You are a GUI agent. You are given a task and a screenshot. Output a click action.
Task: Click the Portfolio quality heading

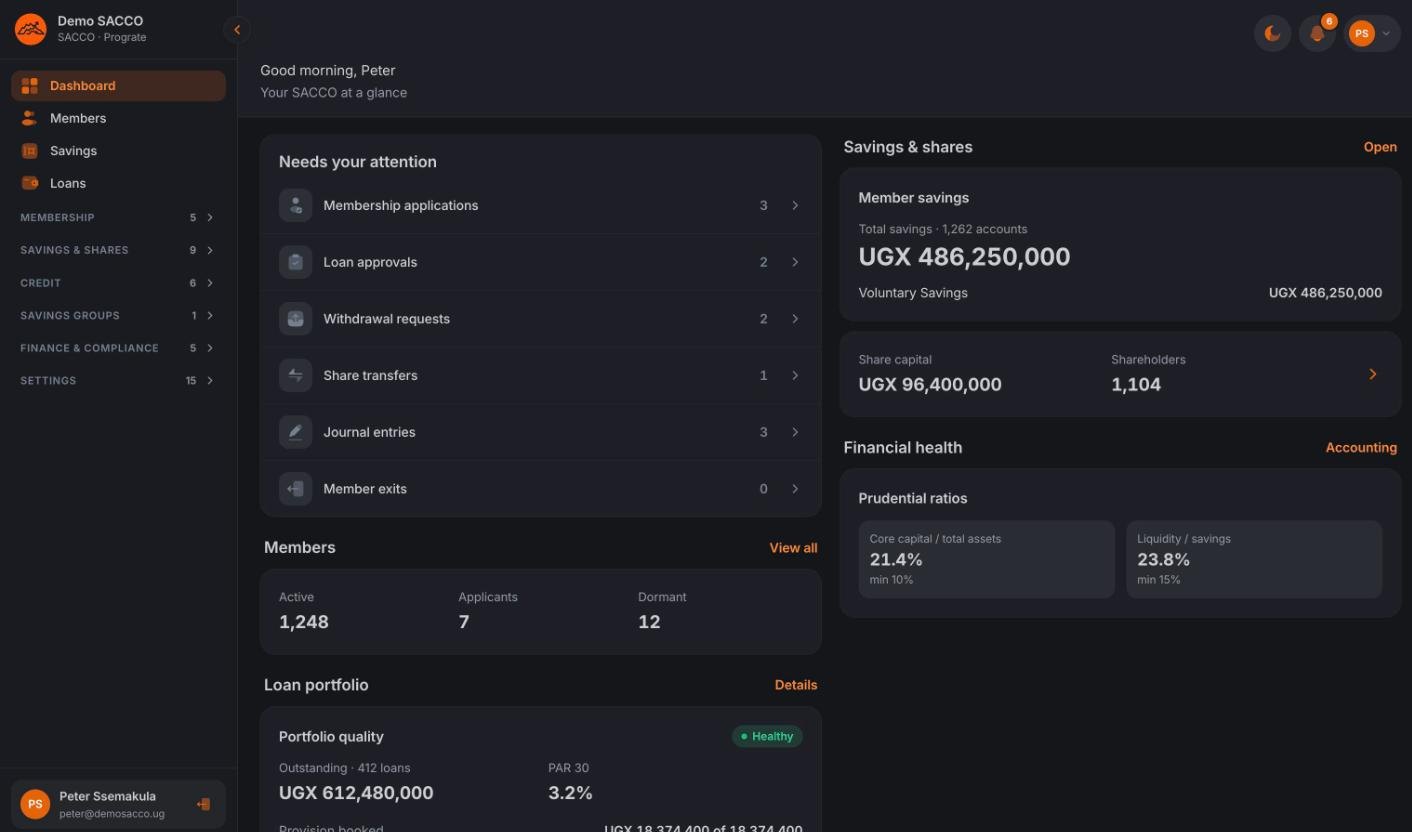[x=331, y=737]
